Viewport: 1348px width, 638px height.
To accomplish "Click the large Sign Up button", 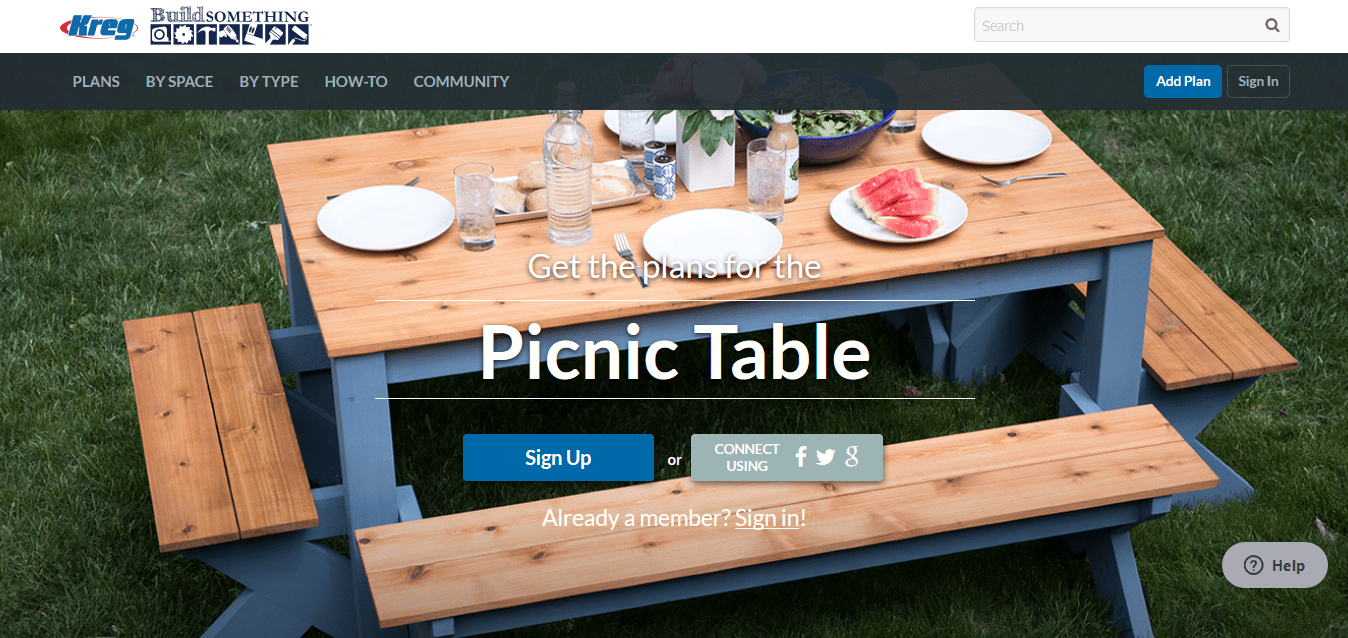I will click(x=558, y=457).
